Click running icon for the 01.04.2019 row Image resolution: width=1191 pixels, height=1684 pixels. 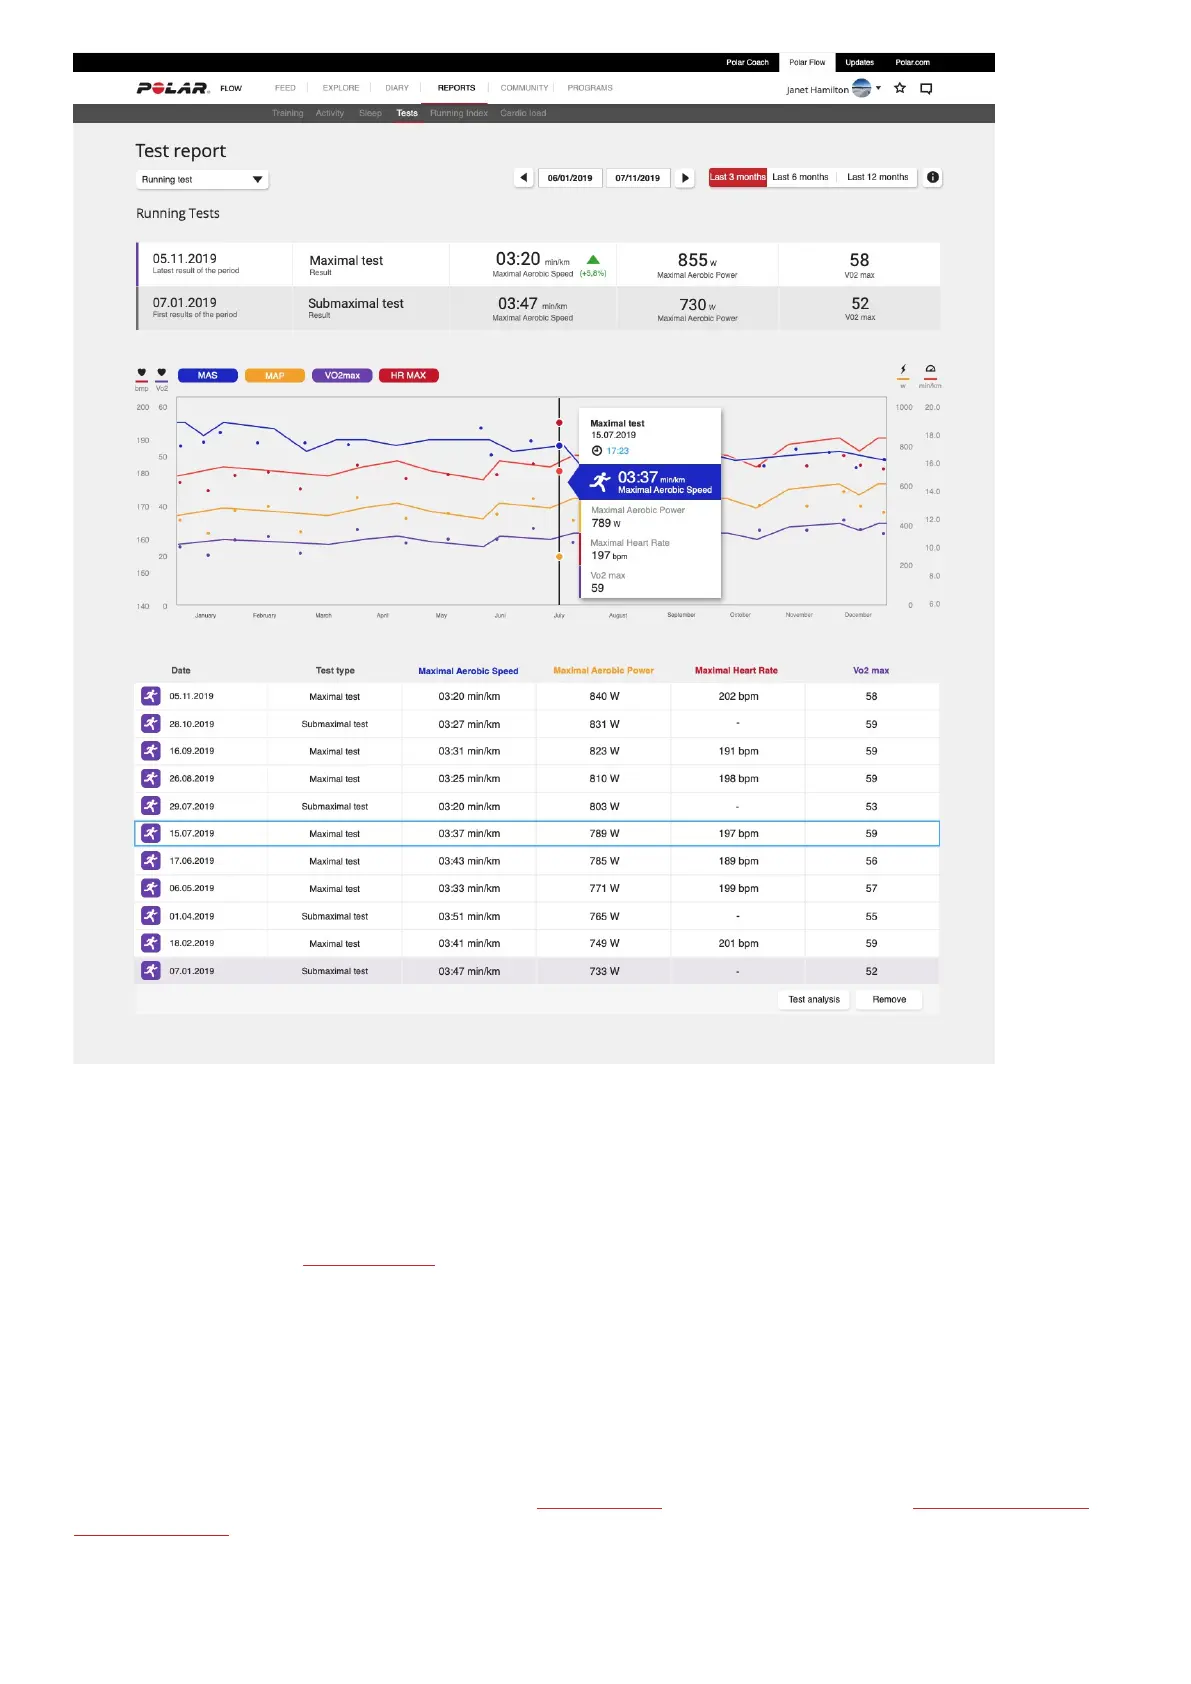[151, 916]
